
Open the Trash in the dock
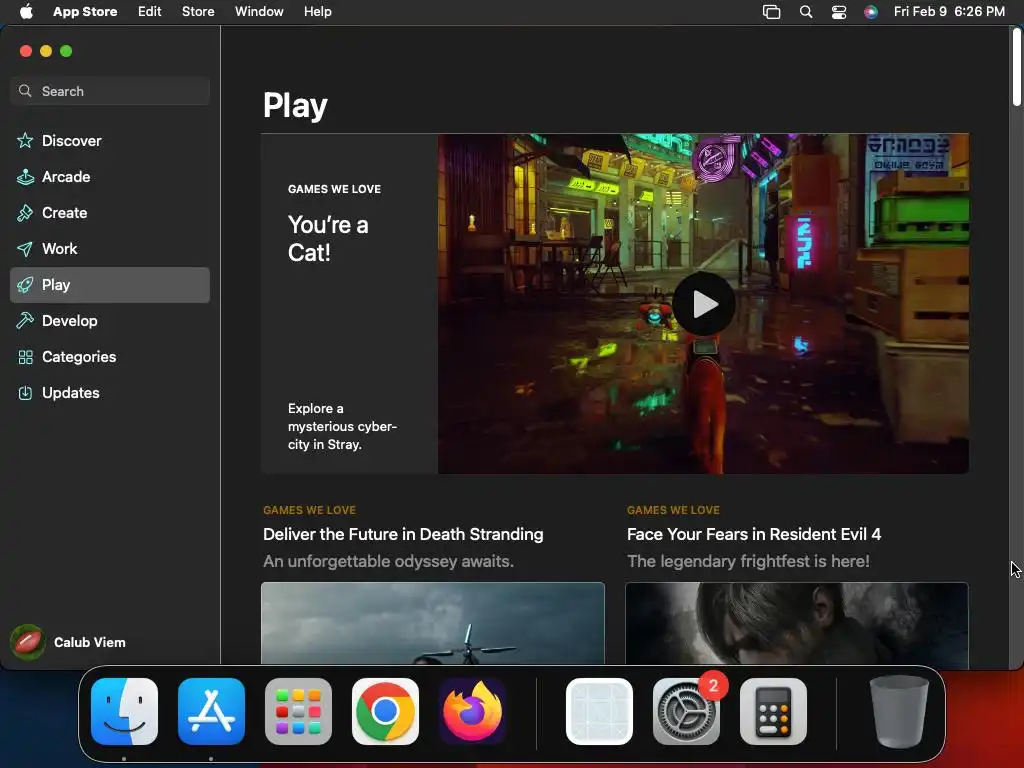click(899, 711)
